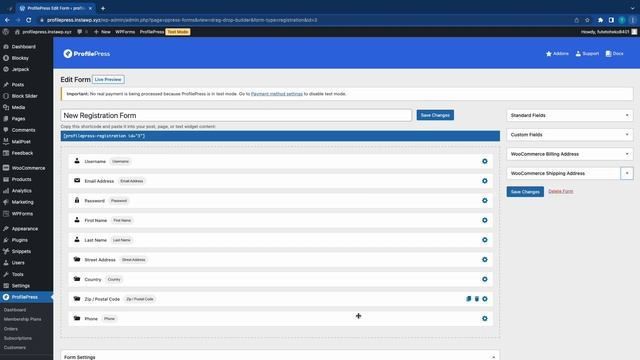640x360 pixels.
Task: Open settings gear for Street Address field
Action: (484, 260)
